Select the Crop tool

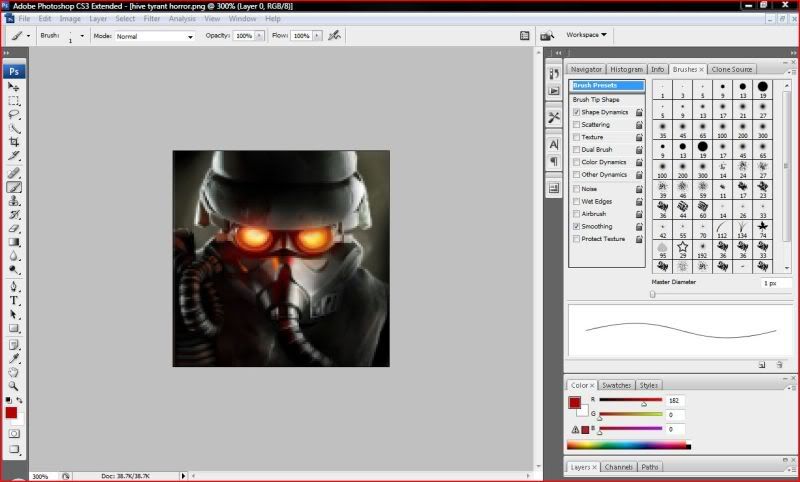(x=14, y=142)
